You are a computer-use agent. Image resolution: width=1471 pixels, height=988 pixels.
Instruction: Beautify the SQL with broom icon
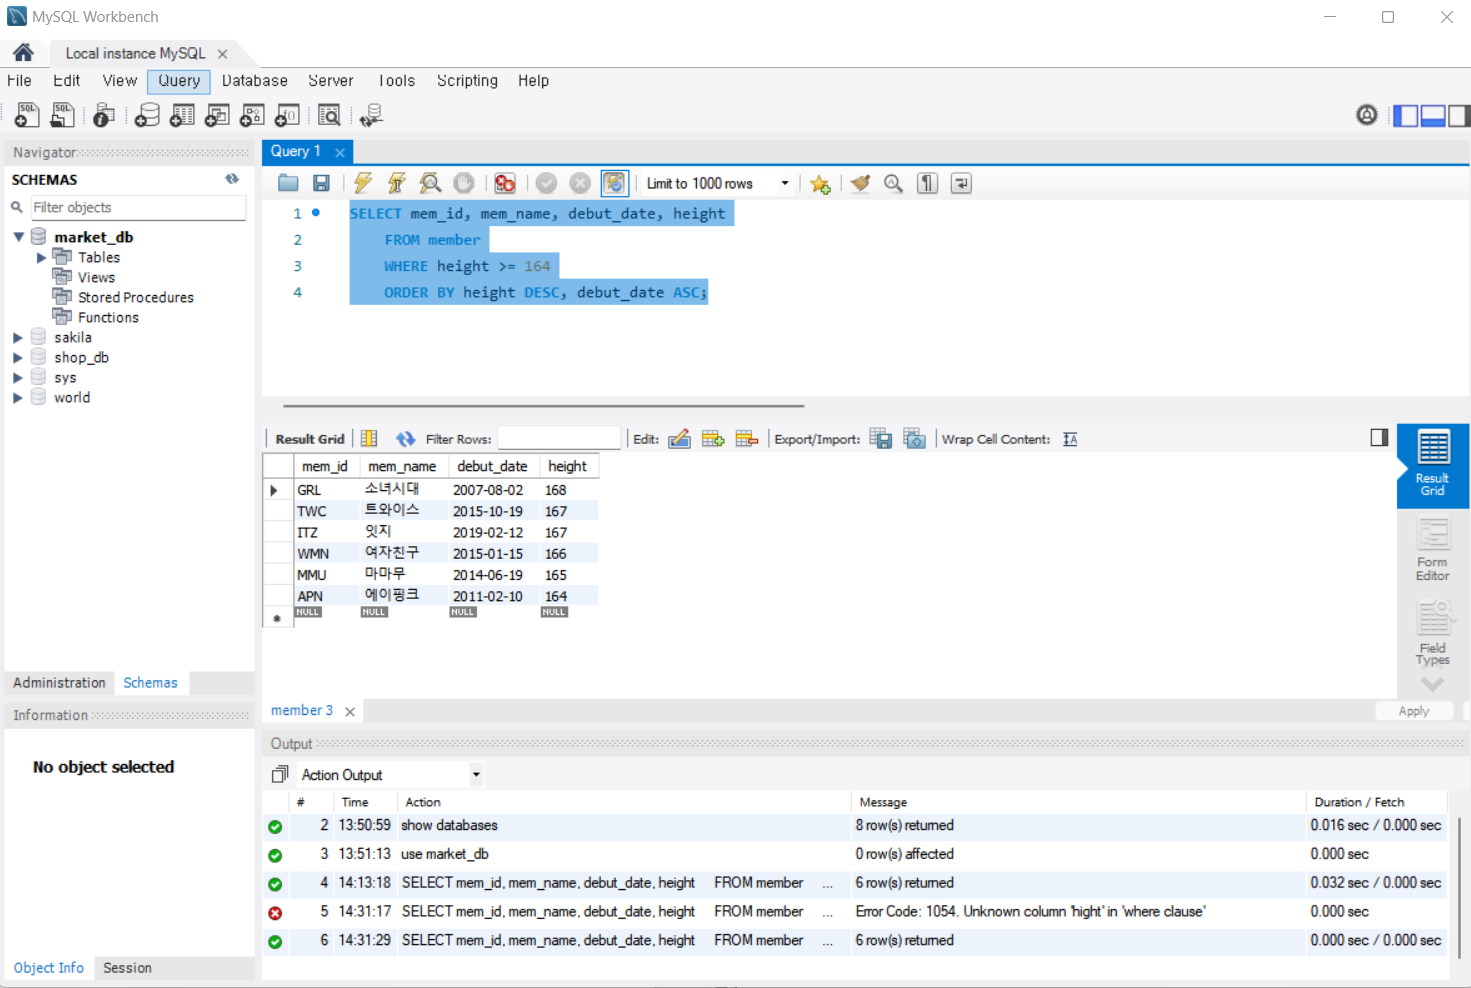point(860,183)
